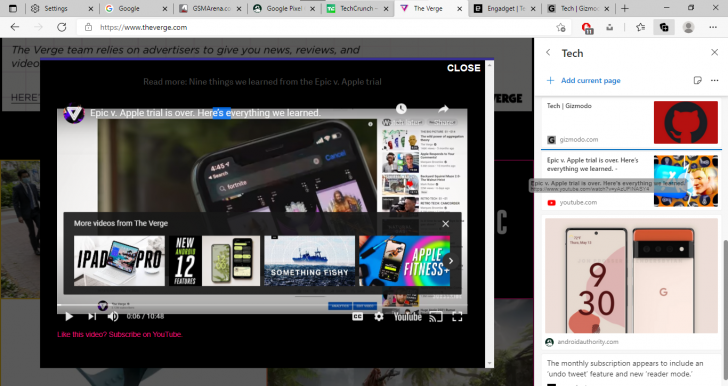Click the Share arrow on video

tap(443, 109)
